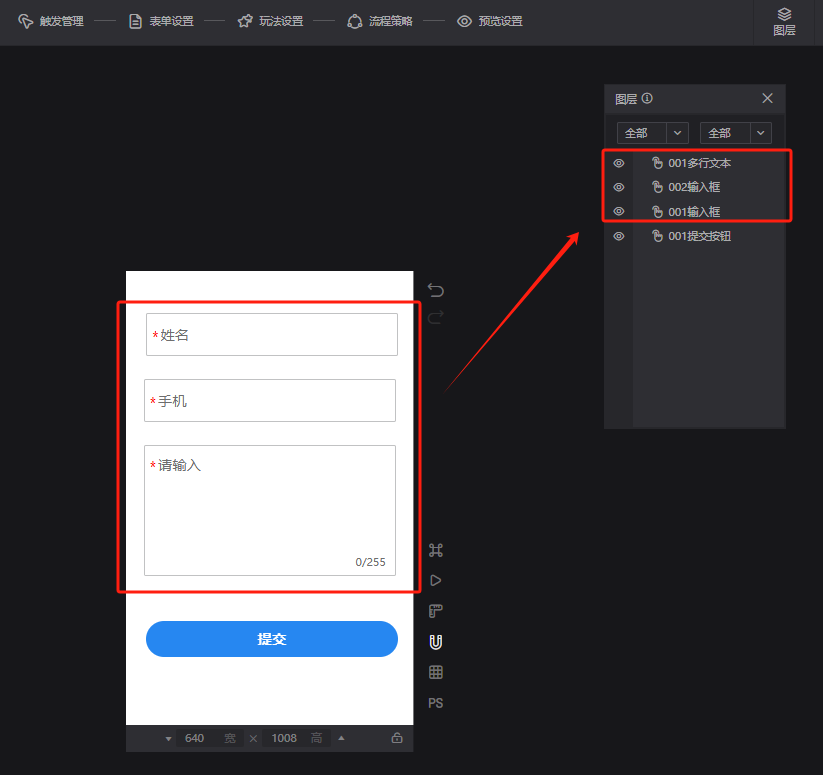The height and width of the screenshot is (775, 823).
Task: Hide the 001提交按钮 layer
Action: (x=619, y=236)
